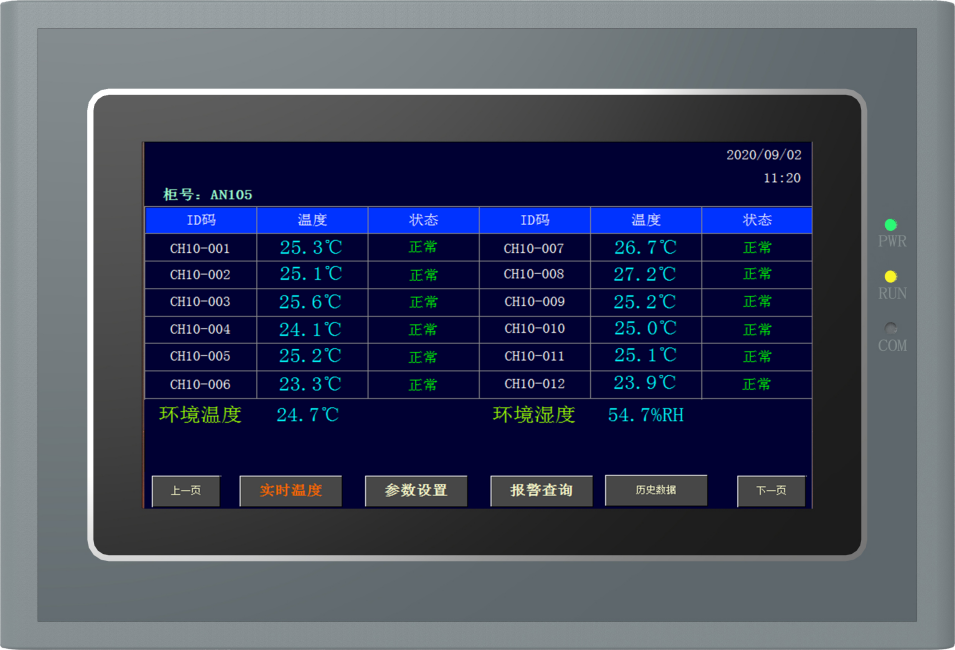Select the CH10-007 ID cell

pyautogui.click(x=534, y=248)
